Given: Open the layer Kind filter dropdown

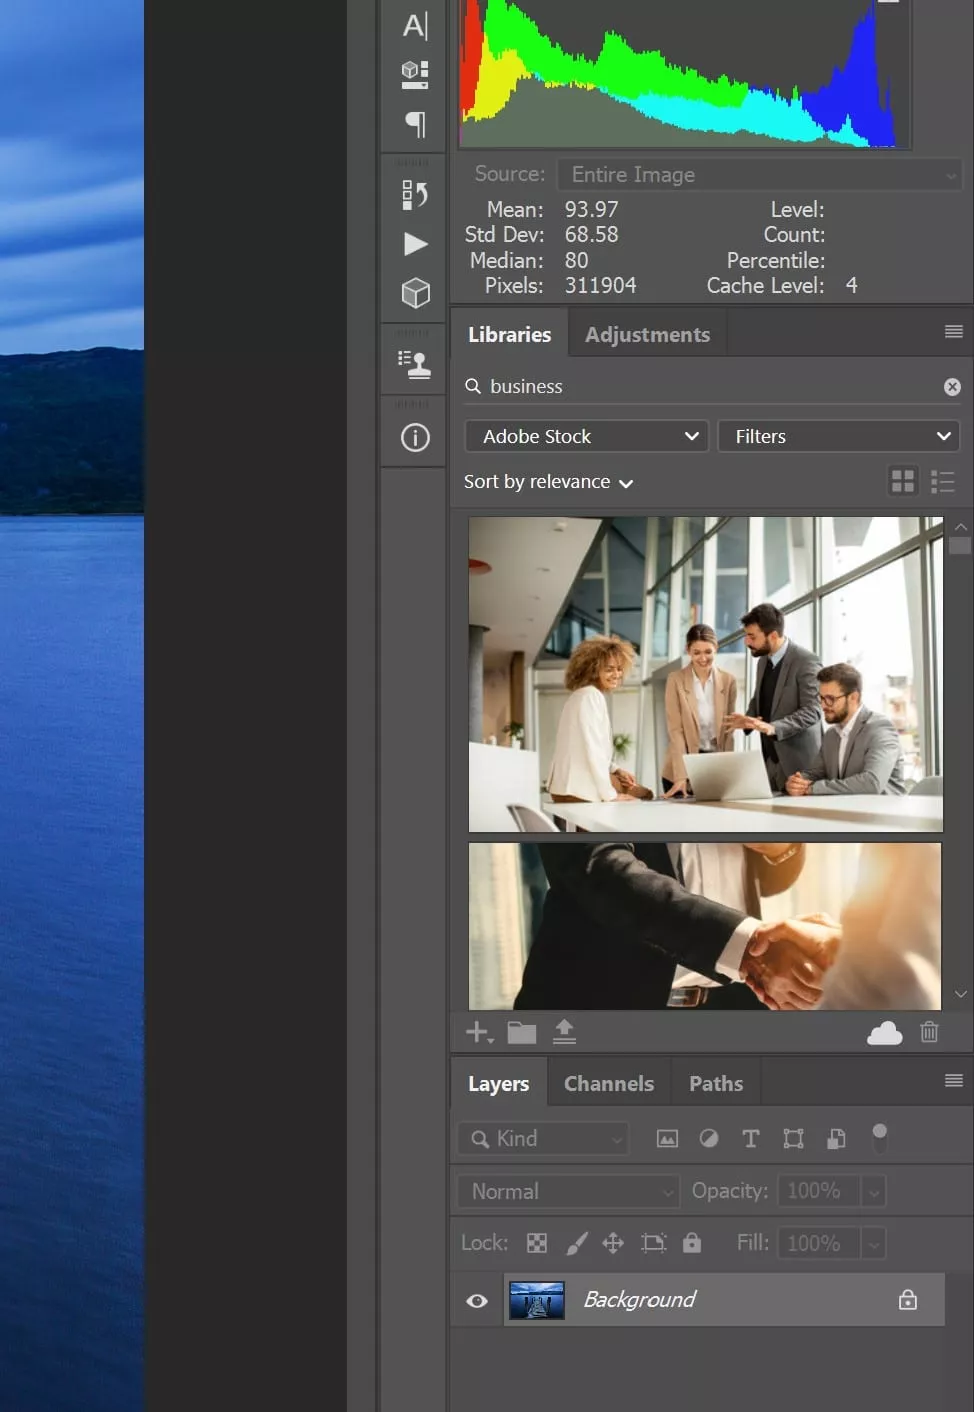Looking at the screenshot, I should (543, 1138).
